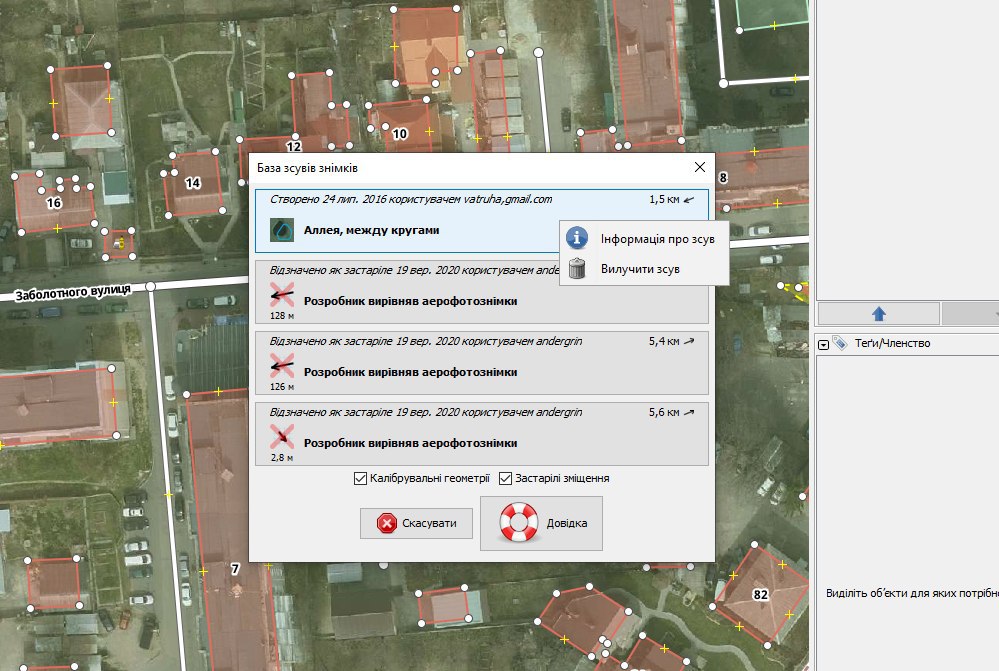The image size is (999, 671).
Task: Close the База зсувів знімків dialog
Action: (700, 167)
